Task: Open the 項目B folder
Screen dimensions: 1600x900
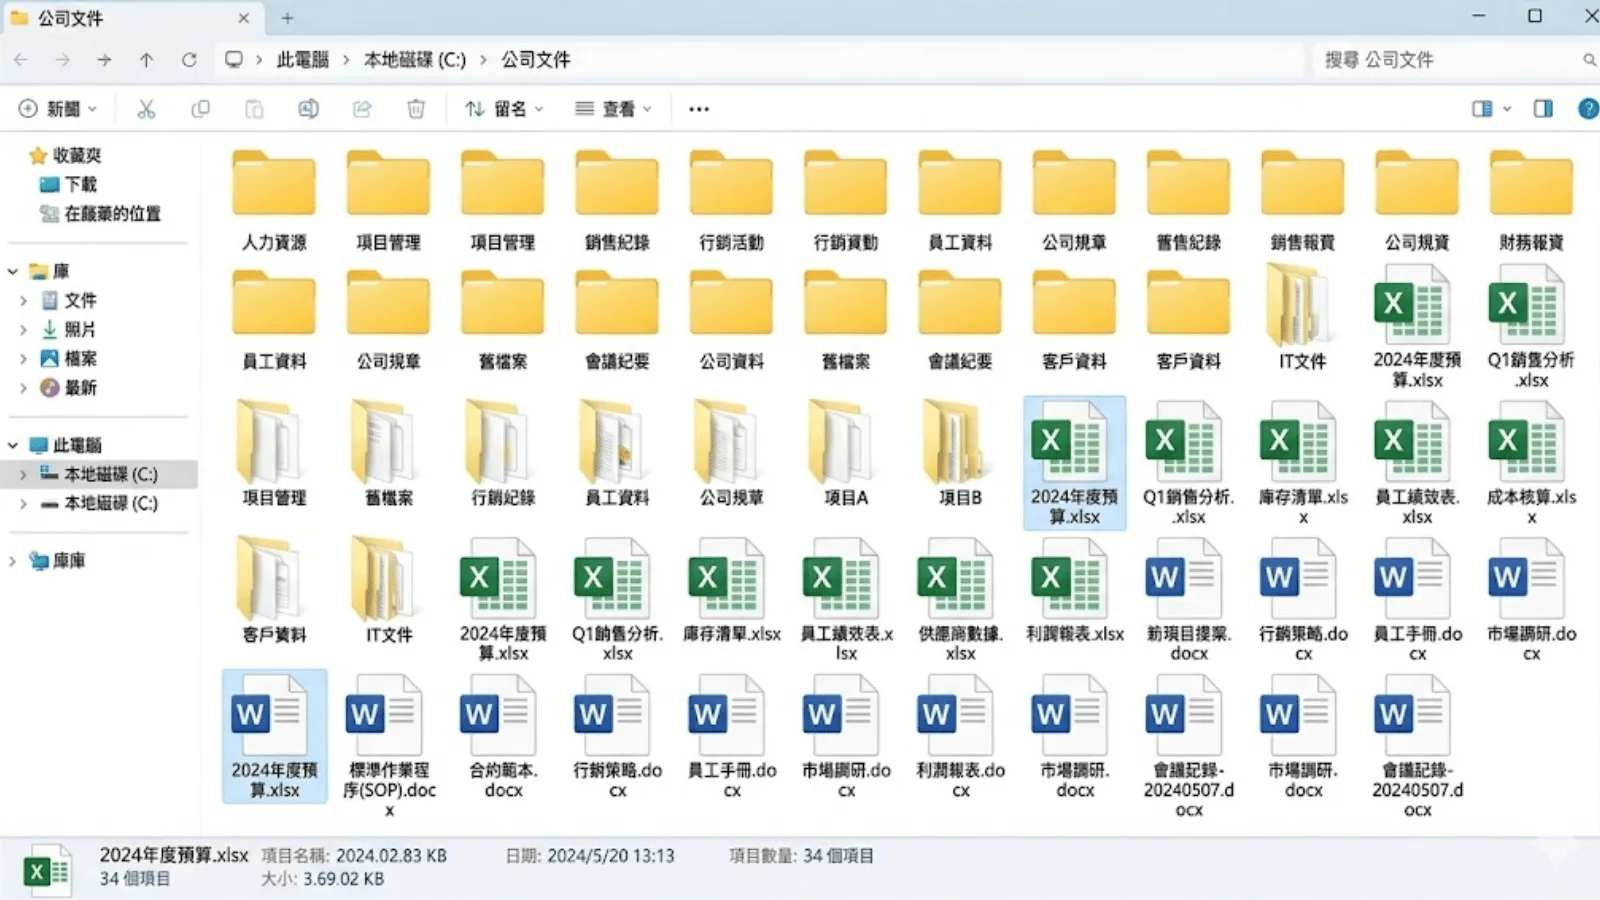Action: 960,452
